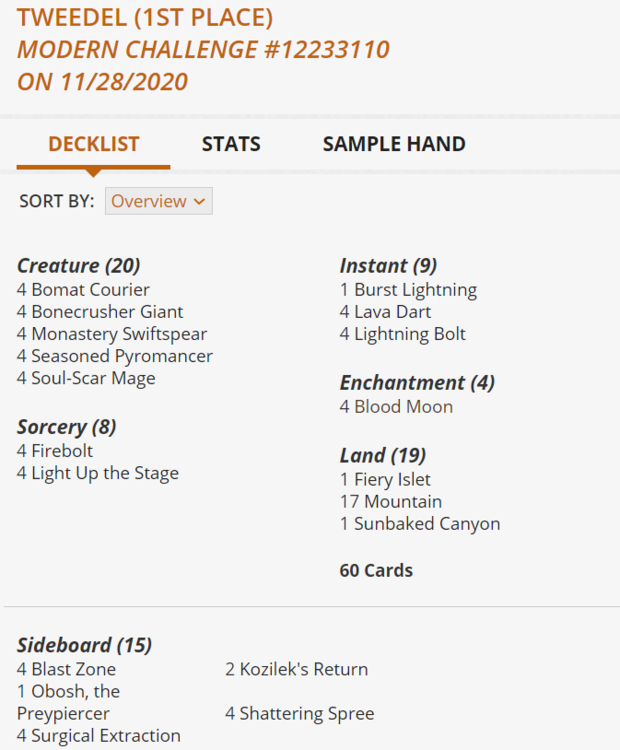Select Surgical Extraction in the sideboard
Screen dimensions: 620x750
[106, 736]
